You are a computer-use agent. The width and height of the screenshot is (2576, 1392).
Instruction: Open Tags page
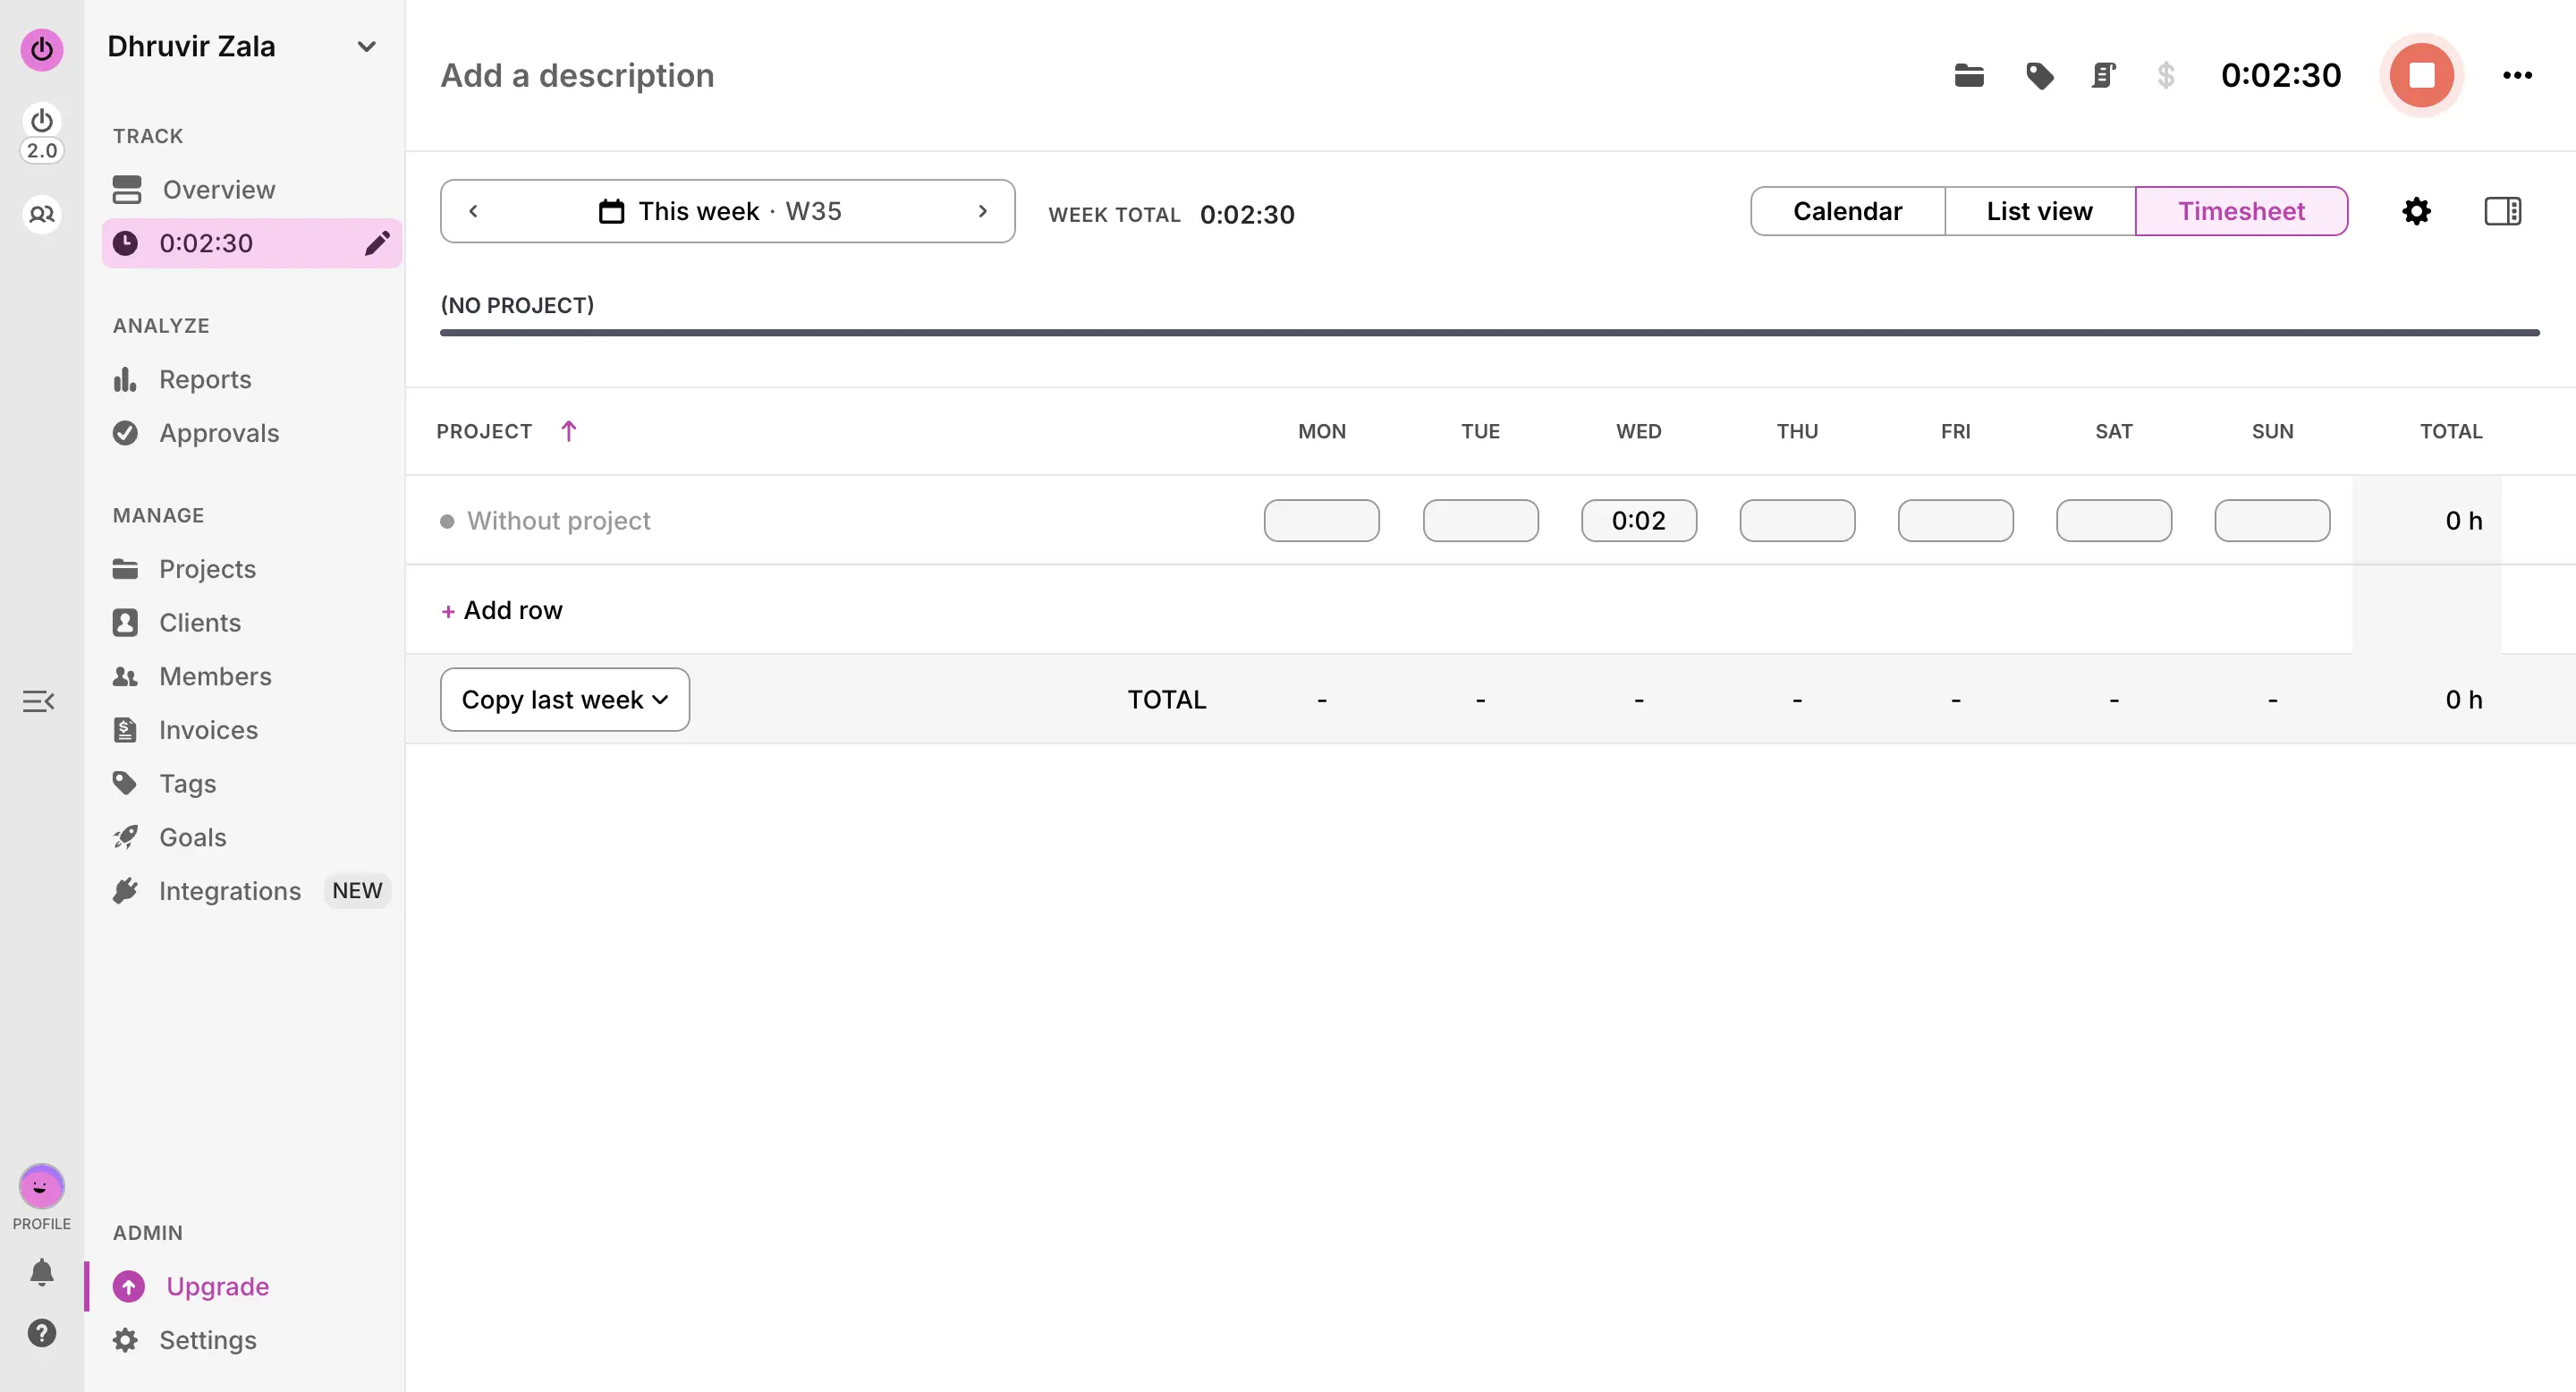tap(187, 784)
